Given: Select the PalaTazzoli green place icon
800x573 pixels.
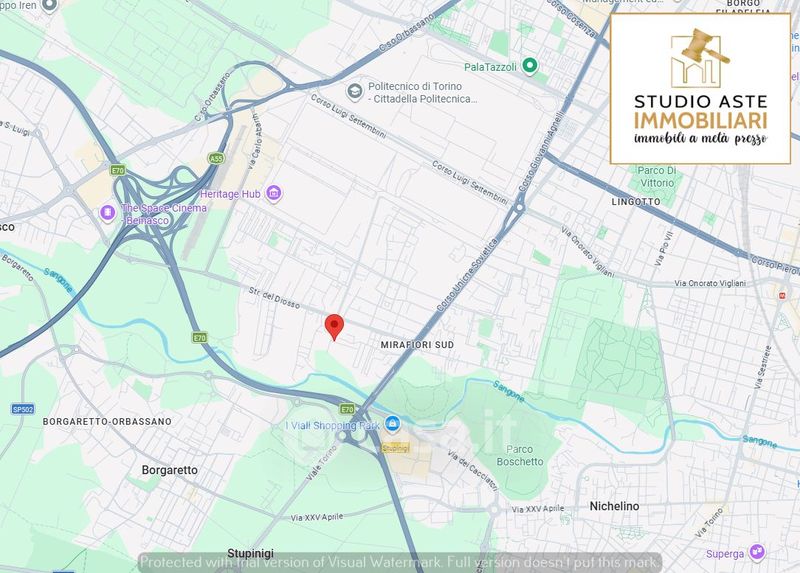Looking at the screenshot, I should [x=530, y=66].
